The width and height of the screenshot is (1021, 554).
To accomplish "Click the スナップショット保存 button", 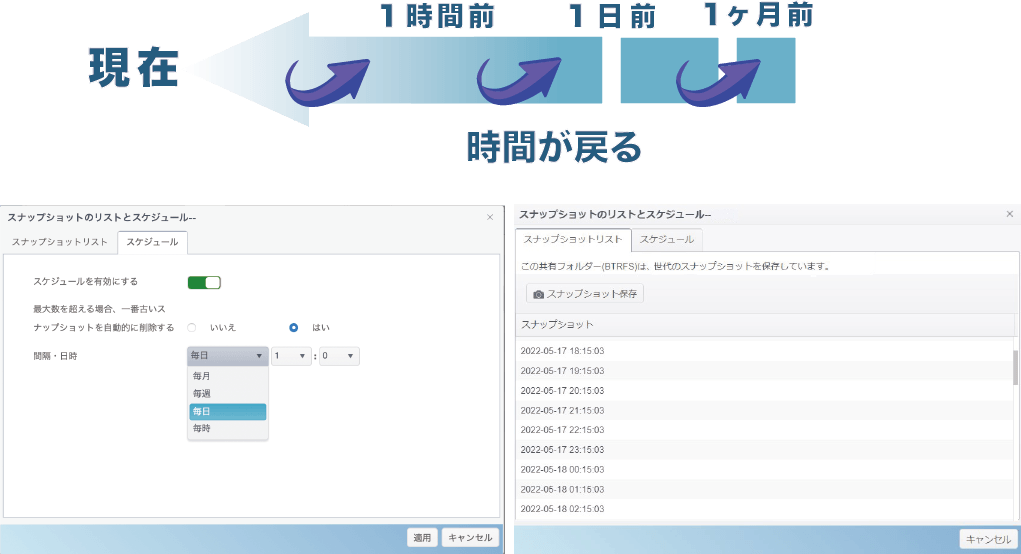I will 585,294.
